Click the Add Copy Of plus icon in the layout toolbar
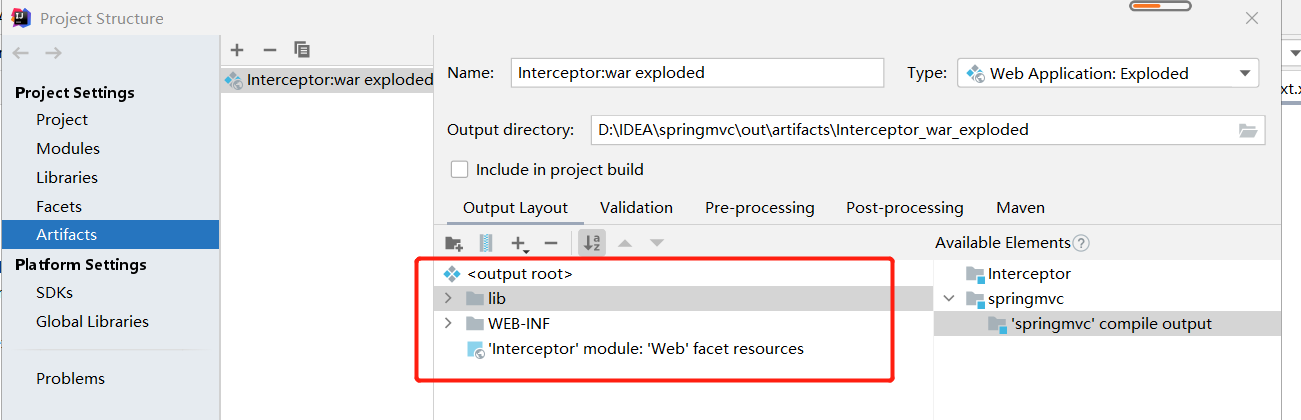This screenshot has width=1301, height=420. (x=518, y=243)
